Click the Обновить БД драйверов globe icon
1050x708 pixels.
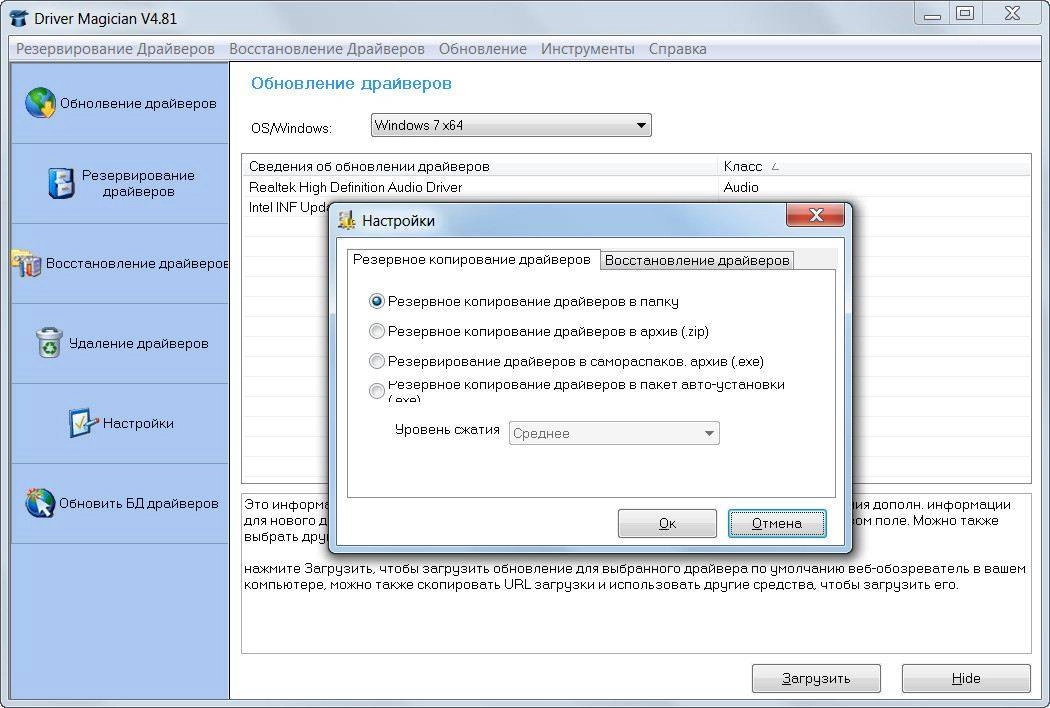(x=40, y=503)
